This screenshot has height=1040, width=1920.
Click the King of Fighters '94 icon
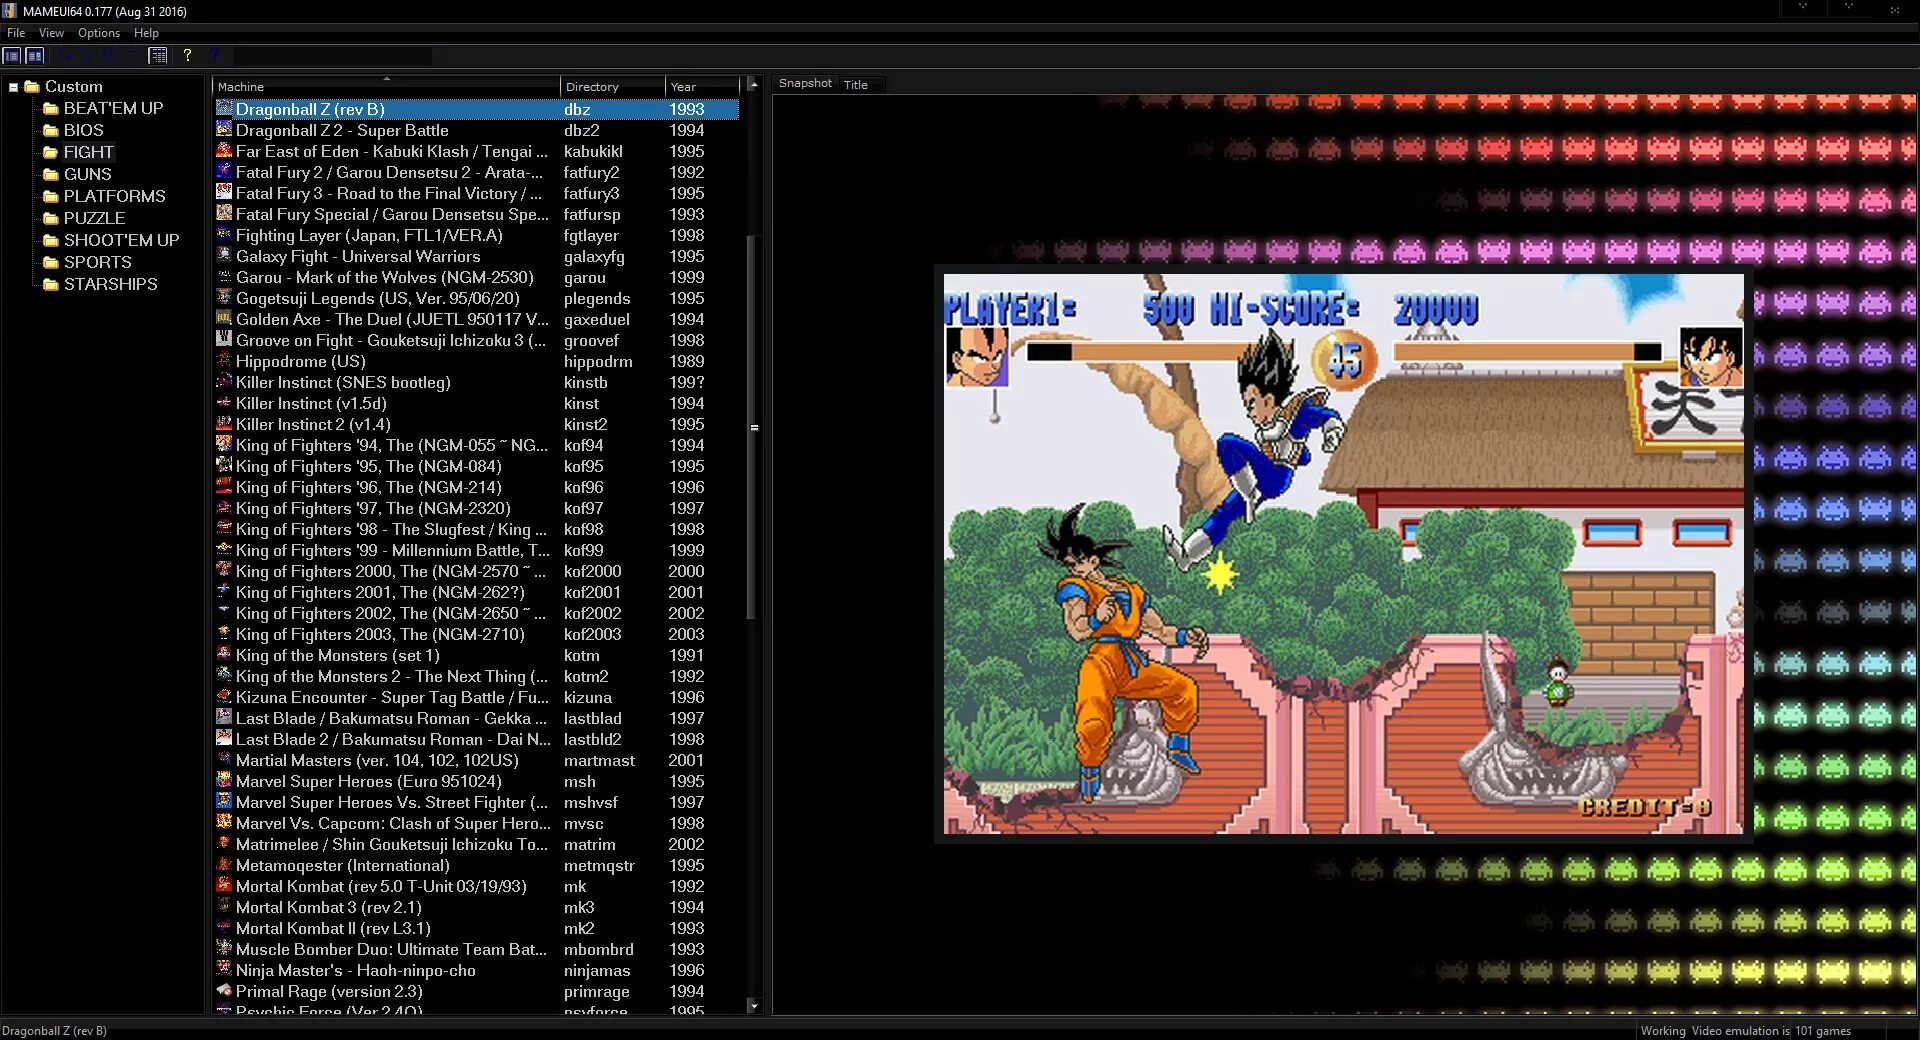(224, 445)
